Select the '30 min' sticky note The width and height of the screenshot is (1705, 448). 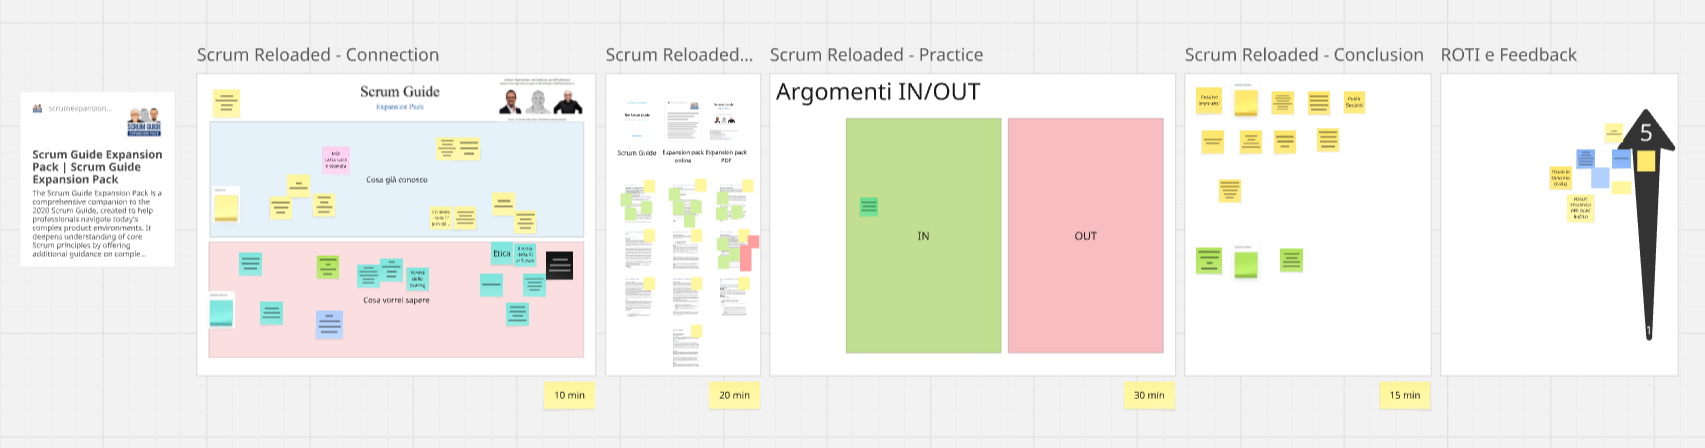pyautogui.click(x=1149, y=395)
